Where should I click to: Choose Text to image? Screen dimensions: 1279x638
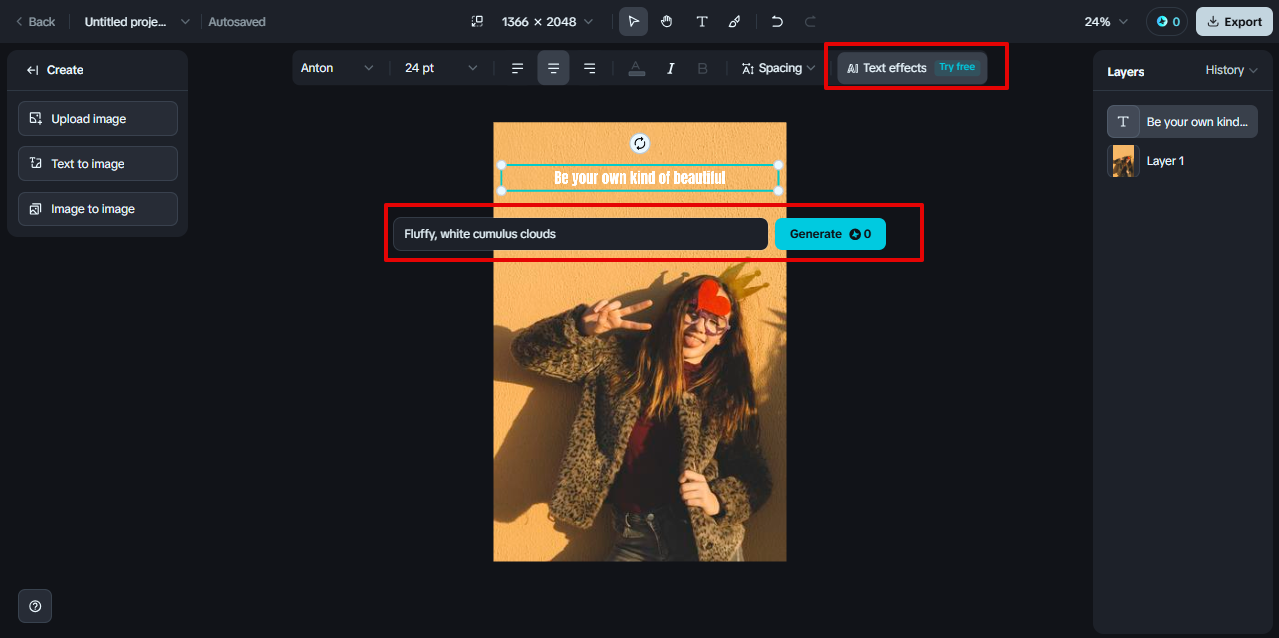point(98,164)
